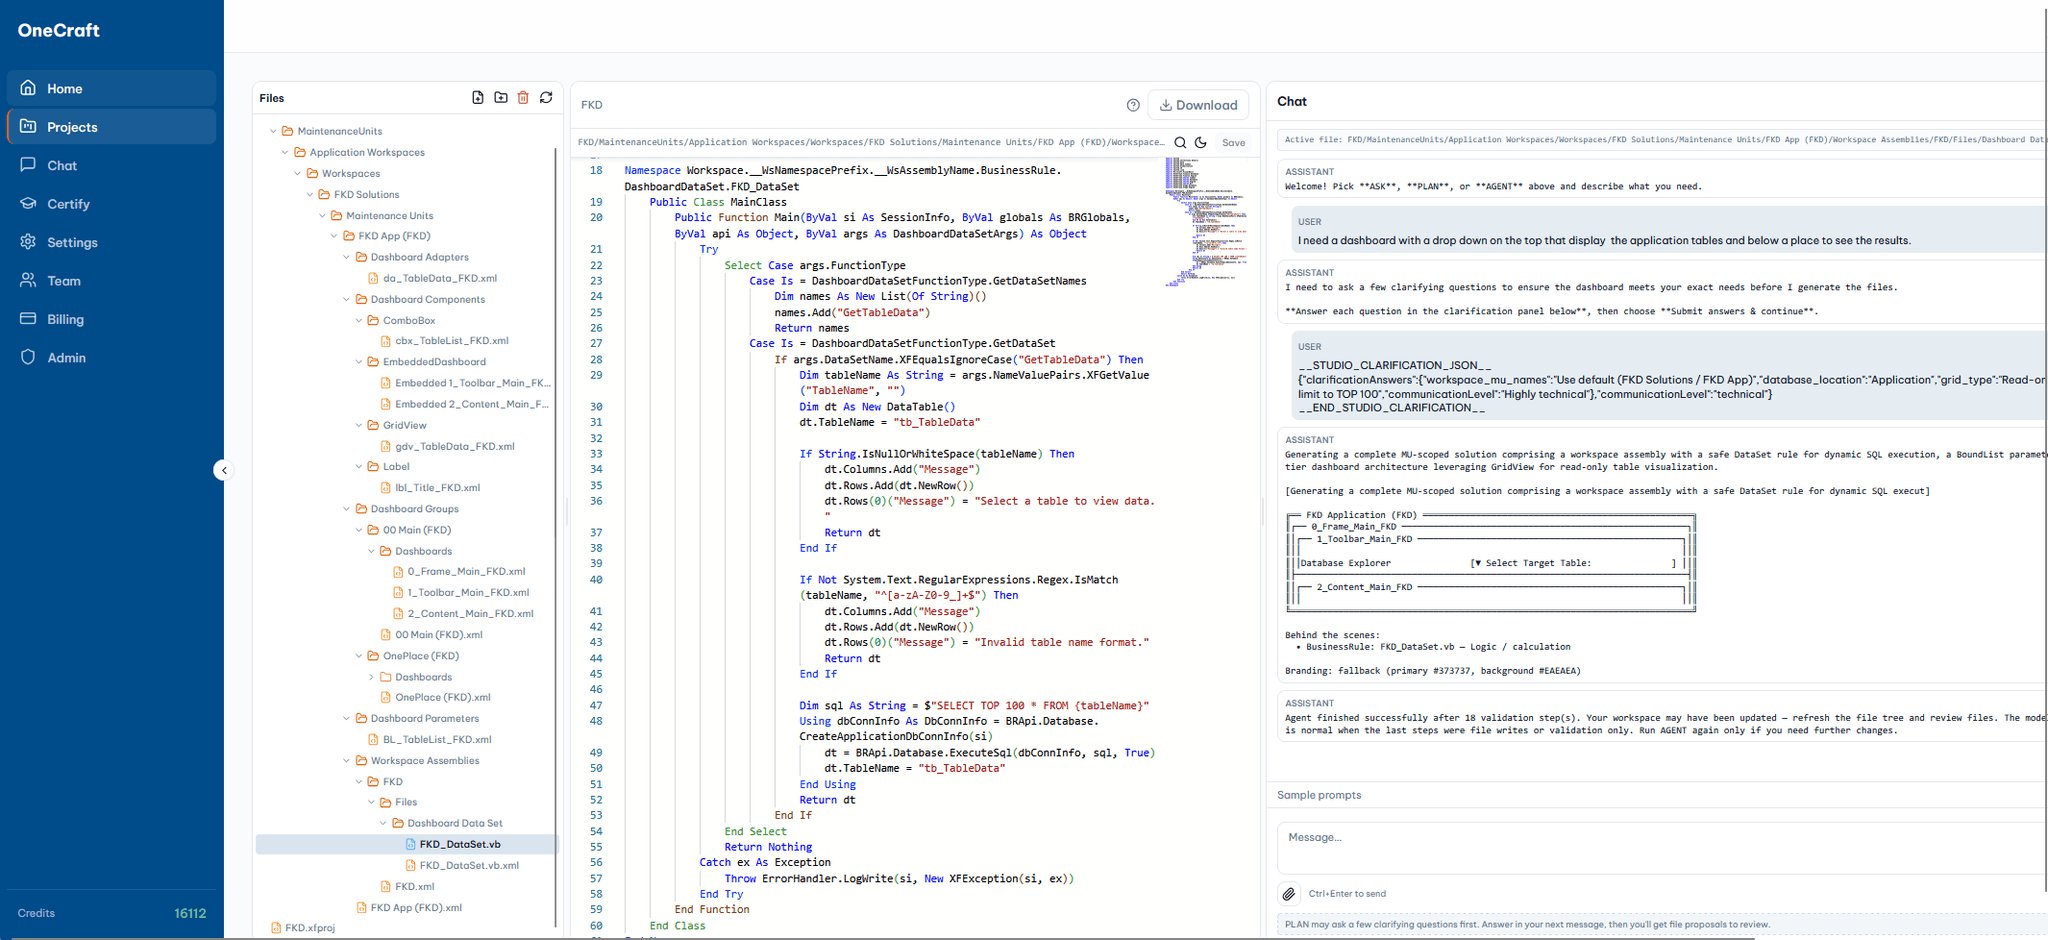Collapse the Application Workspaces folder

[x=285, y=152]
